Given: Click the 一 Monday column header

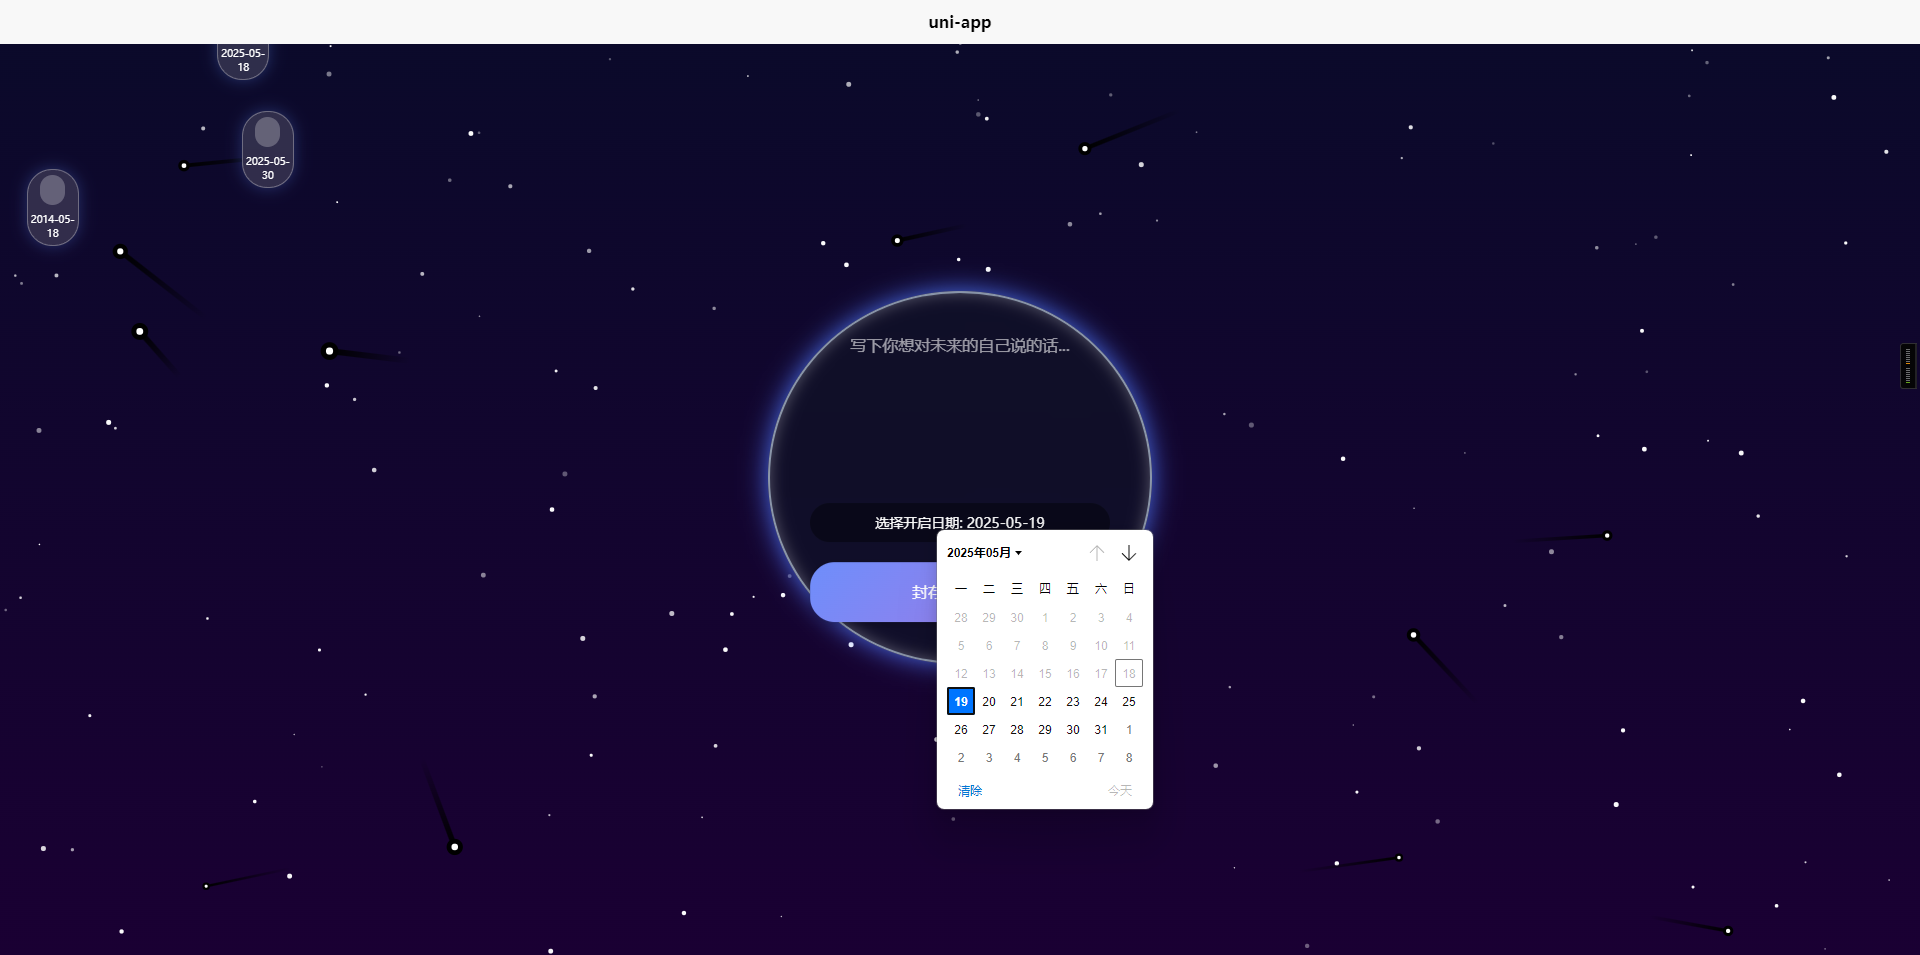Looking at the screenshot, I should click(x=961, y=589).
